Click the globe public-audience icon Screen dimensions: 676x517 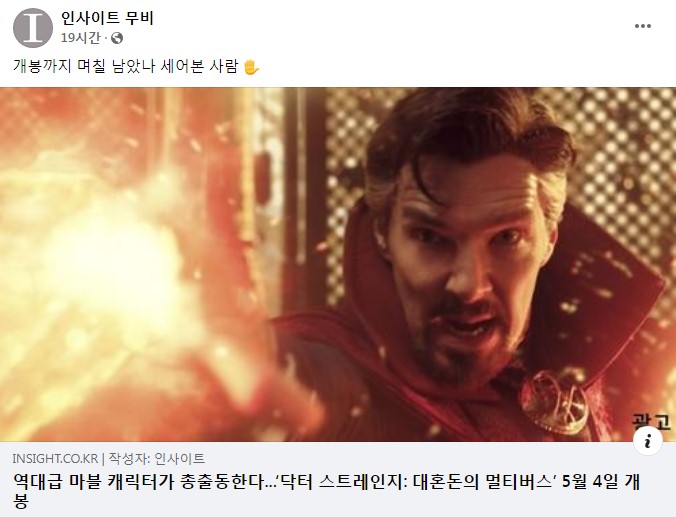pyautogui.click(x=117, y=38)
